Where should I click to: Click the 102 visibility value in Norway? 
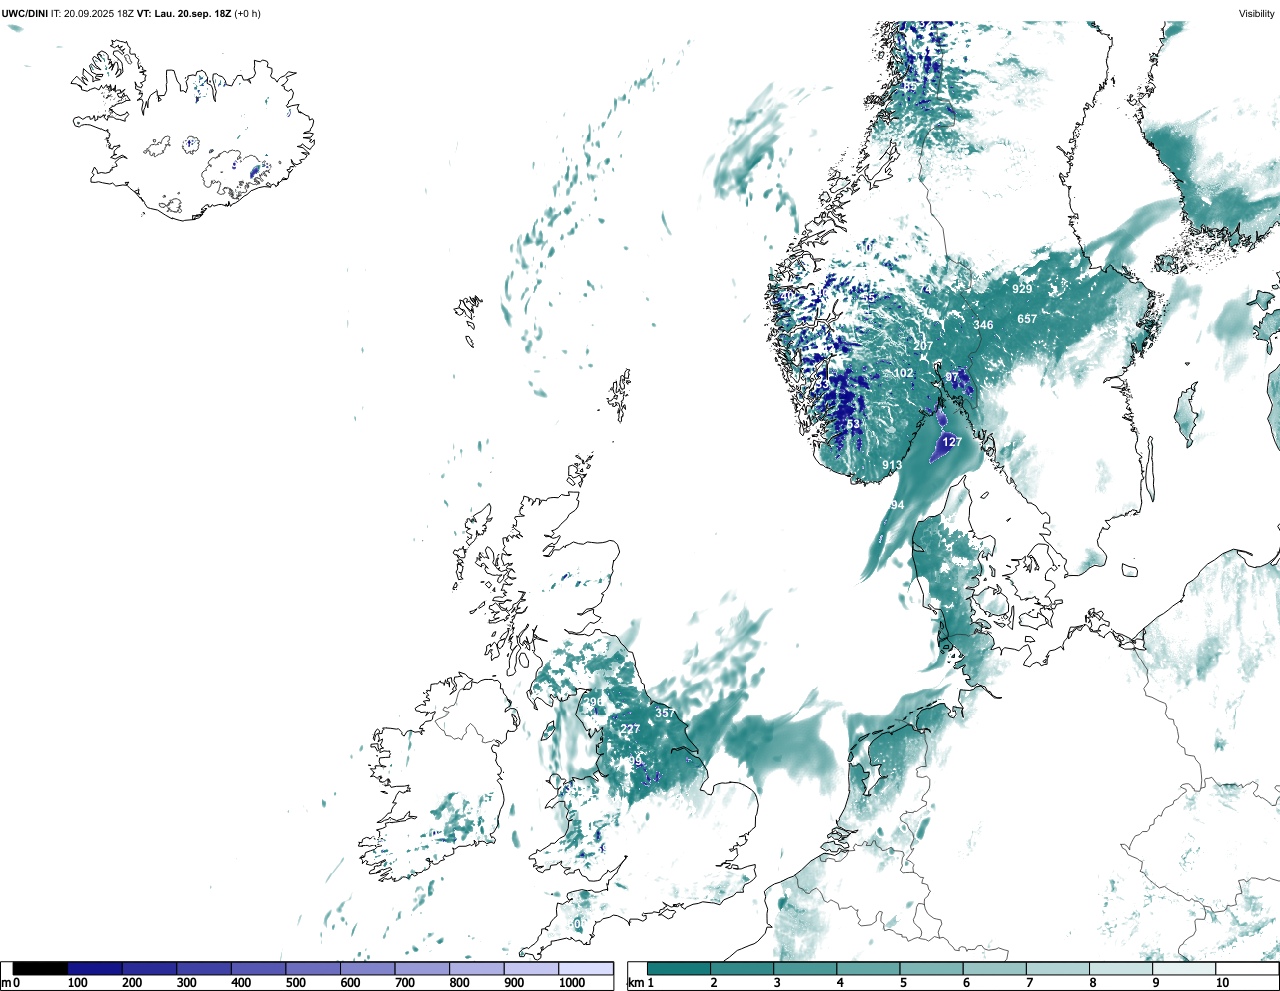[x=903, y=373]
